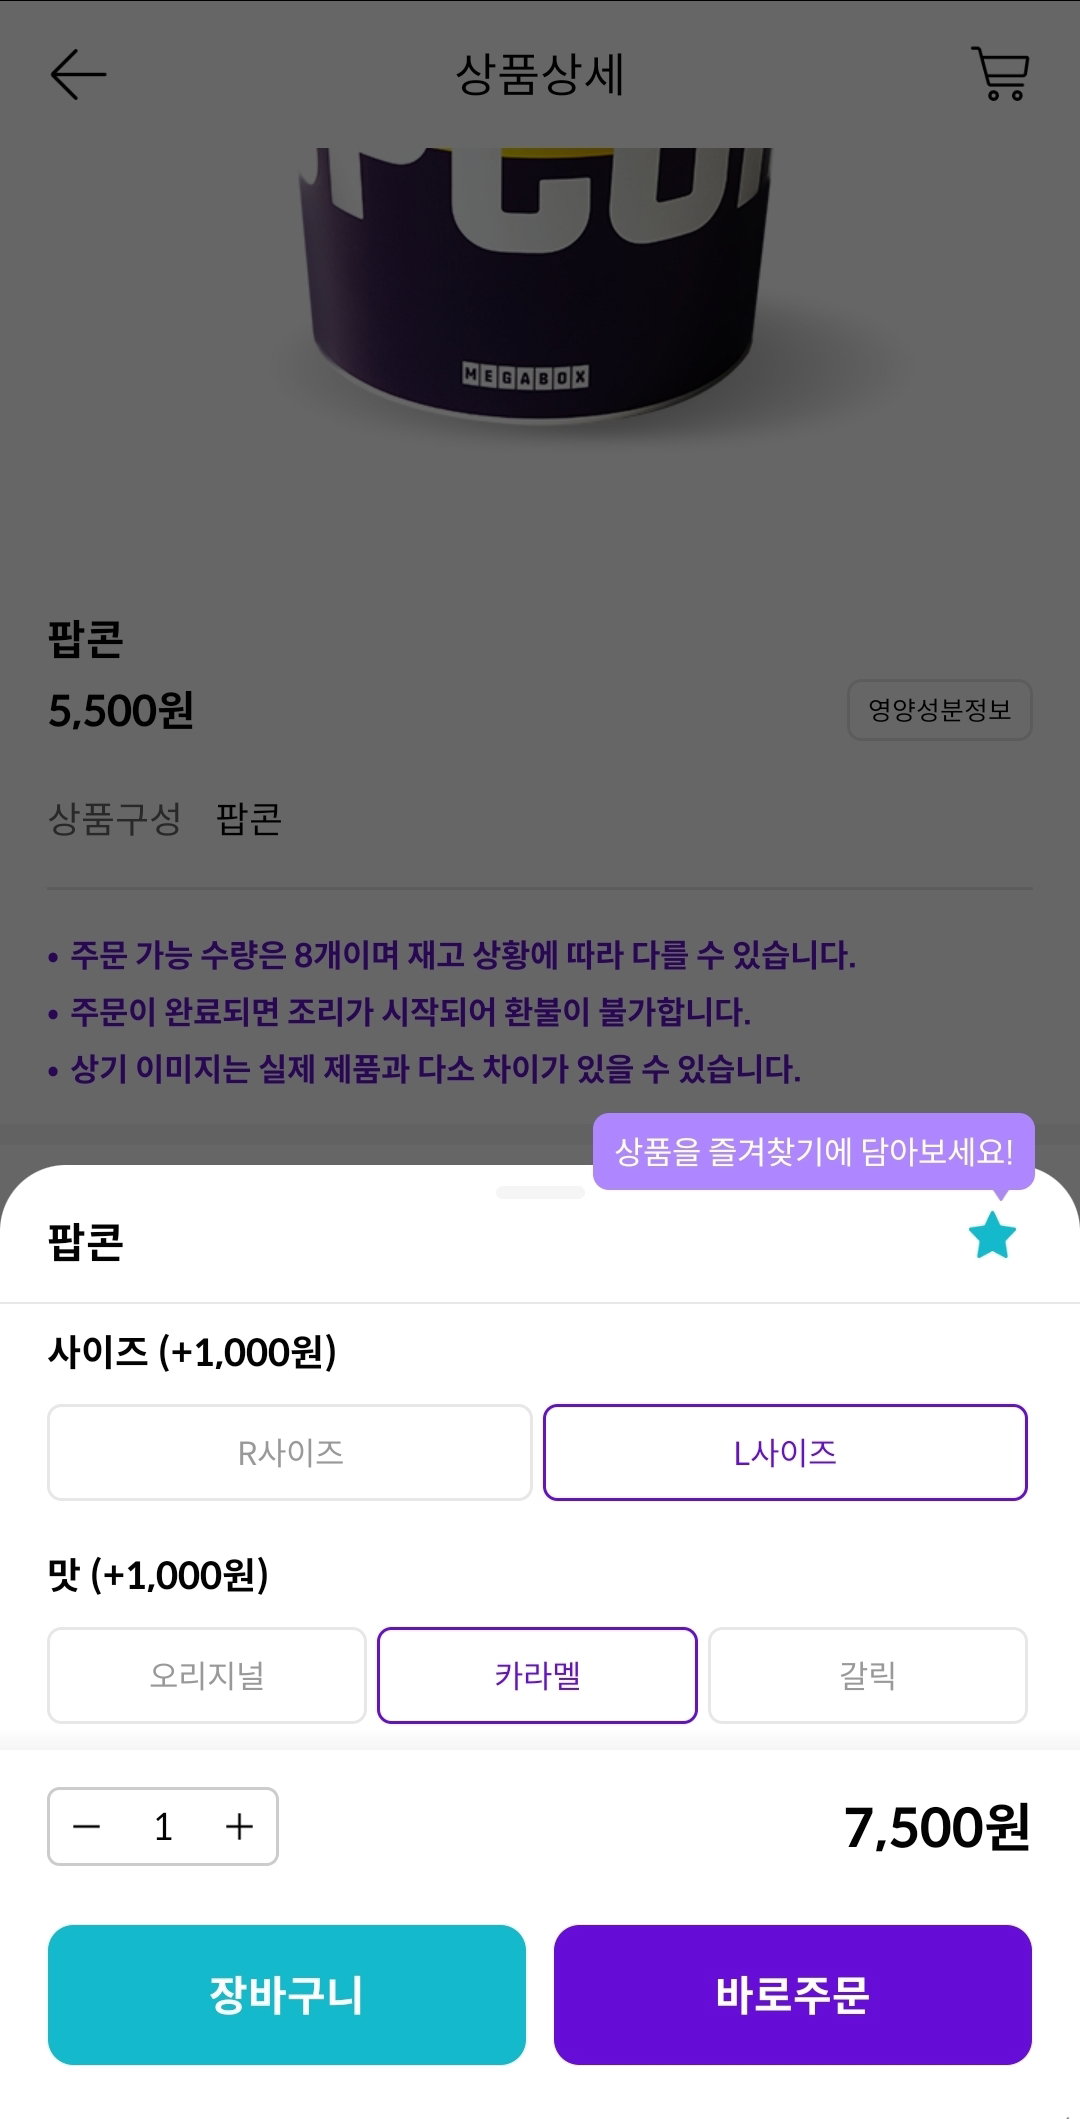This screenshot has width=1080, height=2119.
Task: Open 영양성분정보 nutrition info
Action: 940,710
